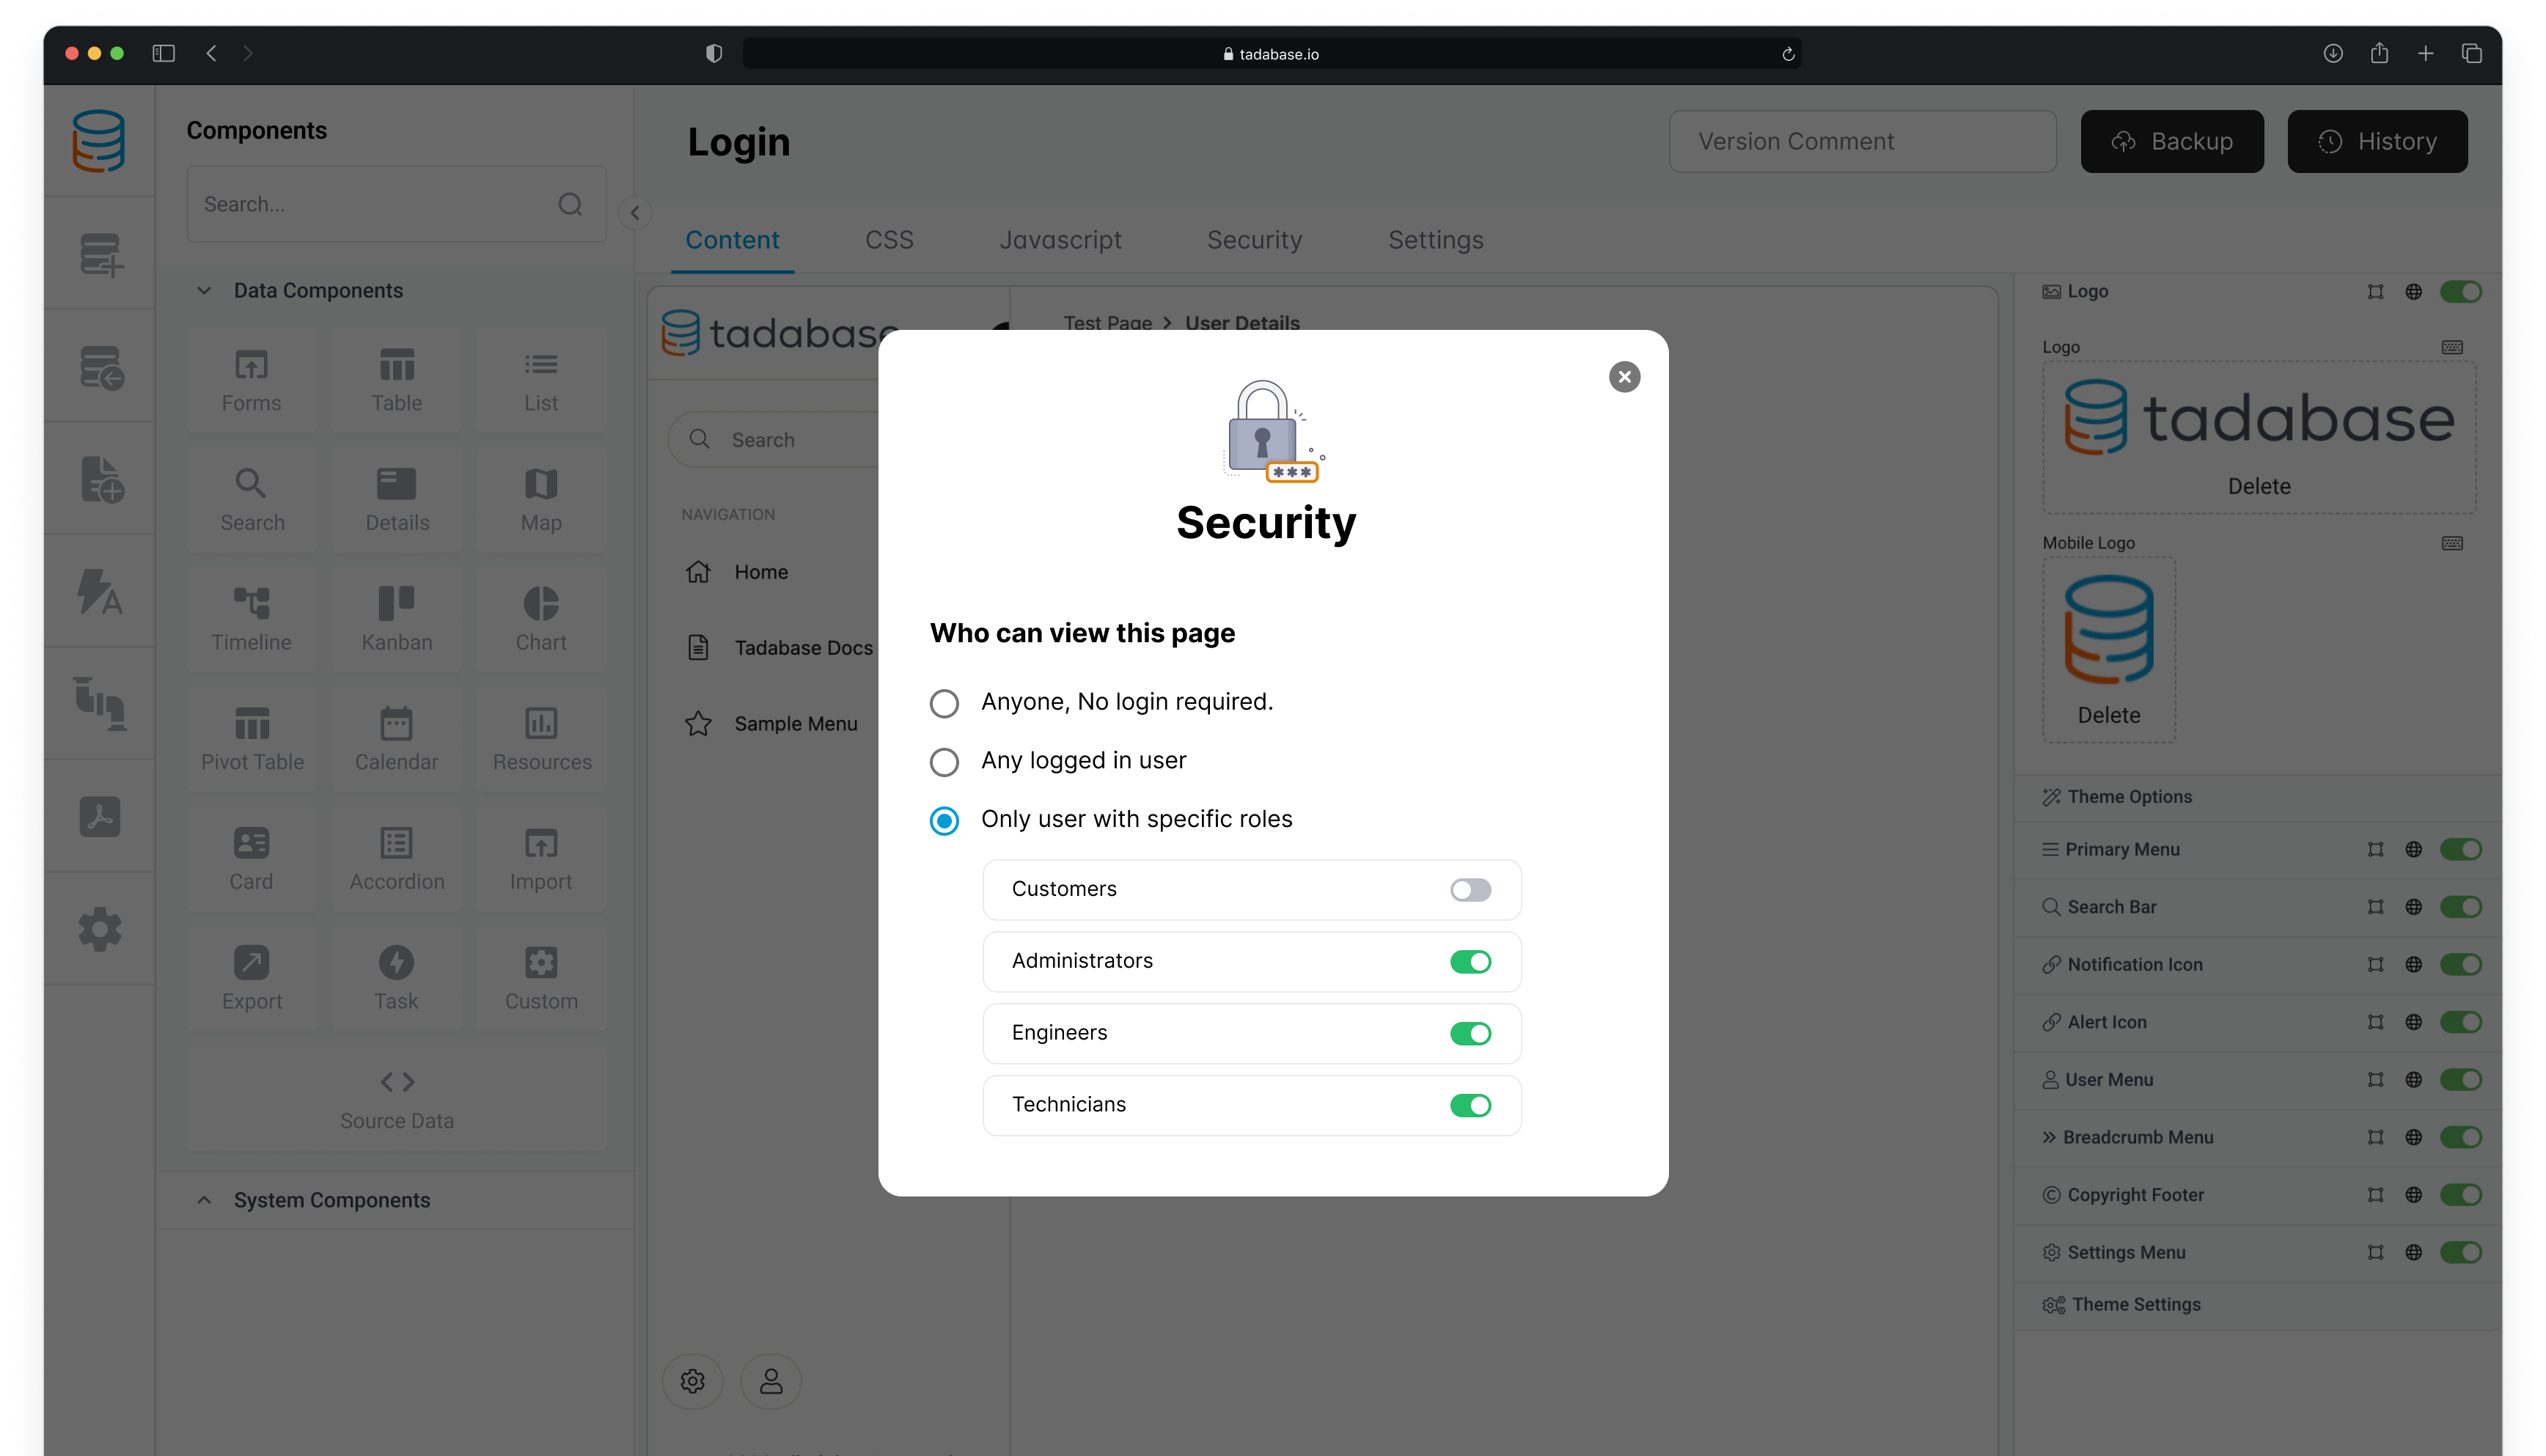Viewport: 2546px width, 1456px height.
Task: Switch to the CSS tab
Action: [889, 240]
